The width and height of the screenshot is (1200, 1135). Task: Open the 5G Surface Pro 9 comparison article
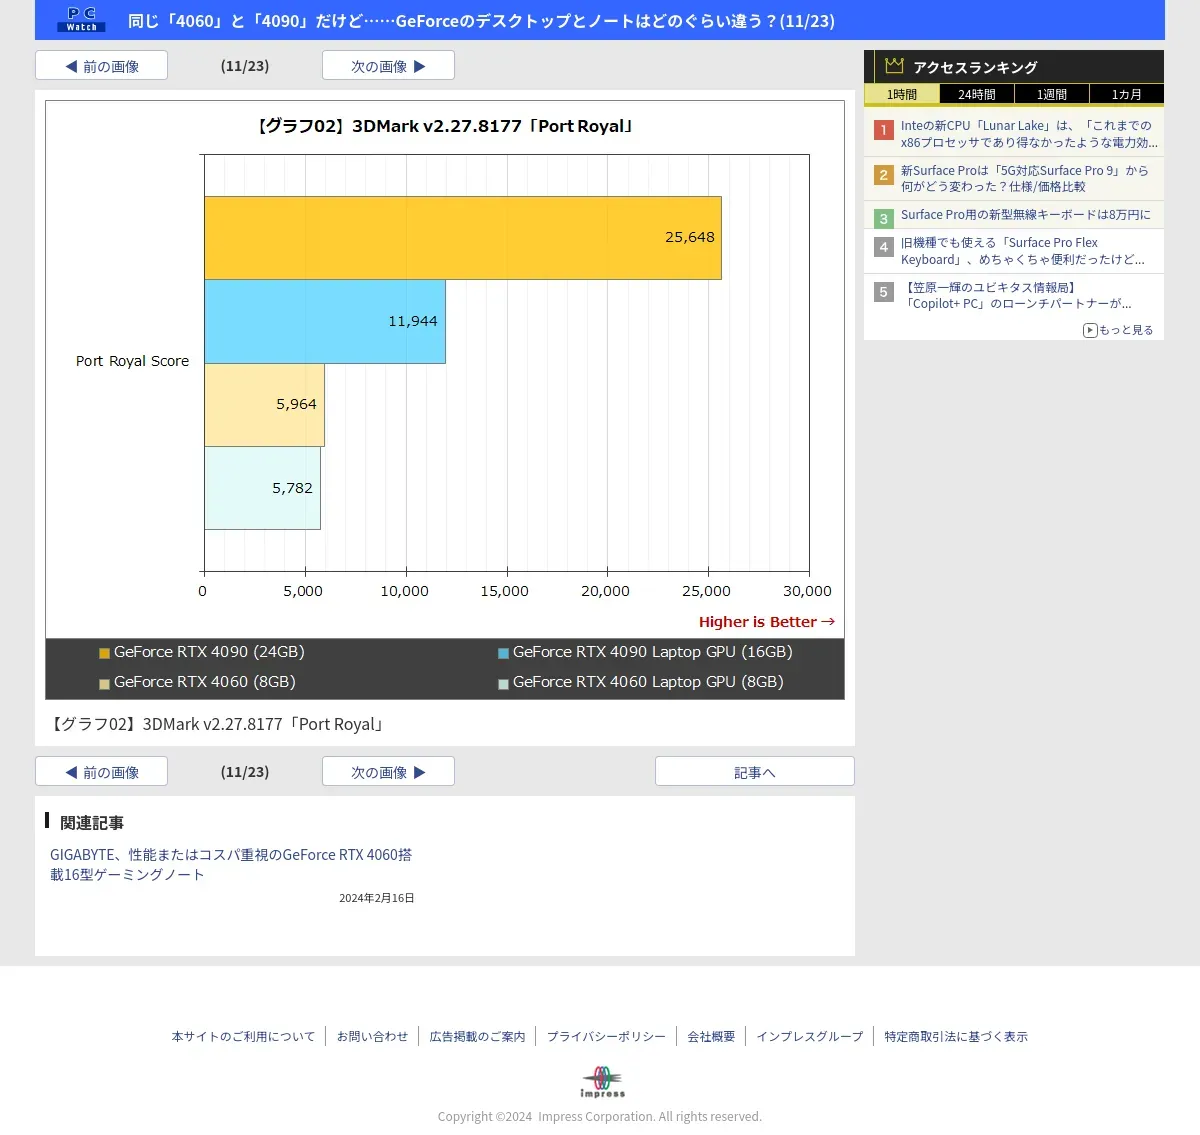click(x=1025, y=178)
